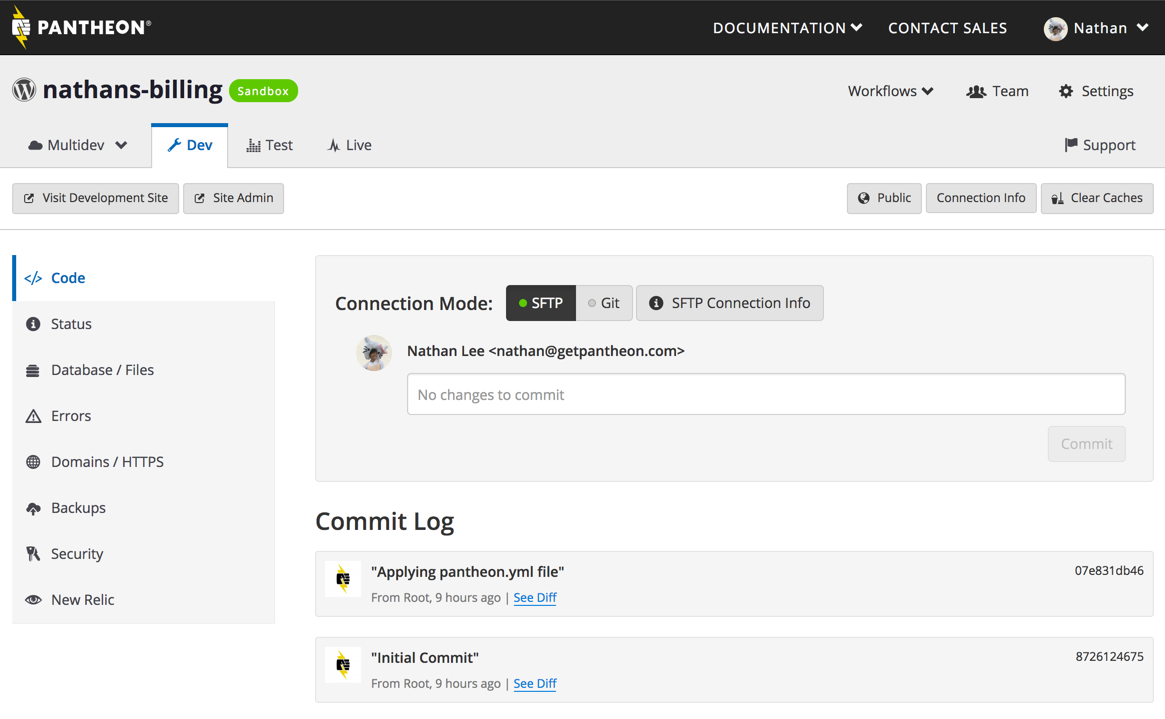Click Clear Caches button
Viewport: 1165px width, 719px height.
click(x=1097, y=198)
